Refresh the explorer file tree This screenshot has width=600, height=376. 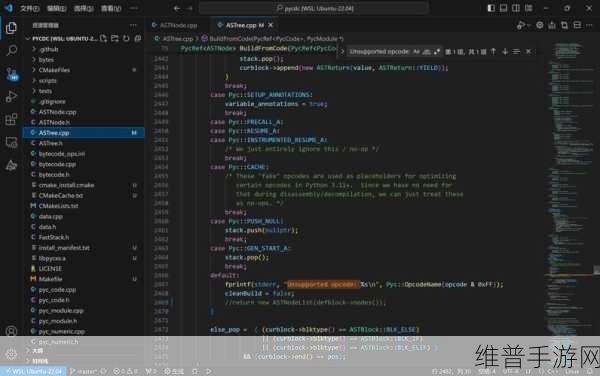click(x=126, y=39)
